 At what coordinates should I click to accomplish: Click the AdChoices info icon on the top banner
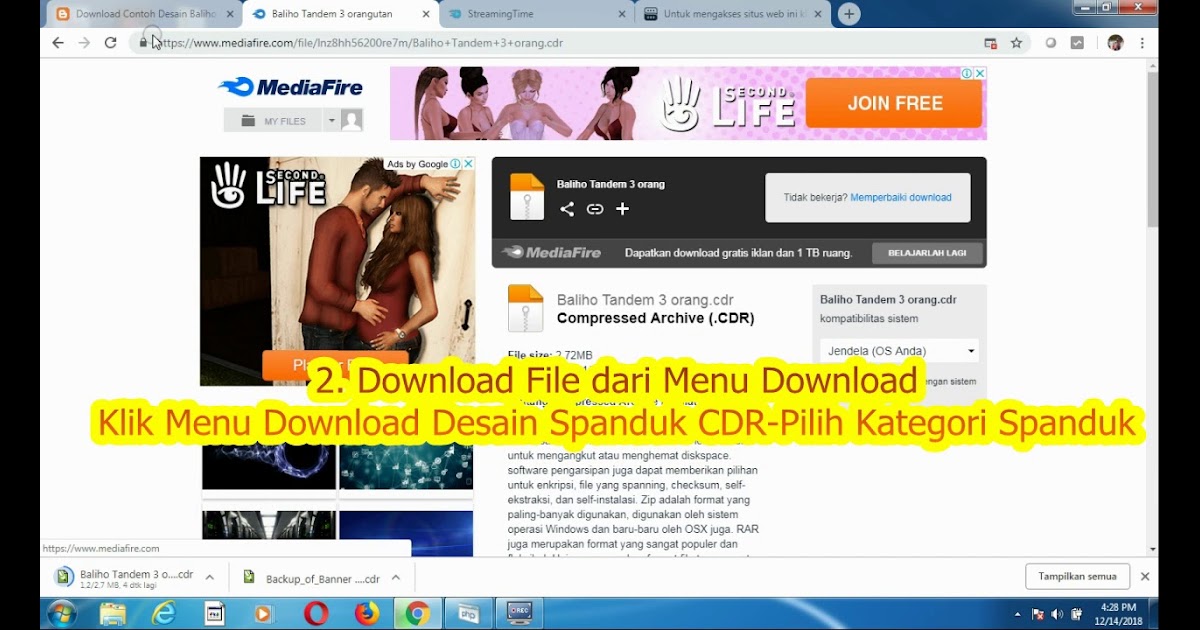[x=967, y=73]
